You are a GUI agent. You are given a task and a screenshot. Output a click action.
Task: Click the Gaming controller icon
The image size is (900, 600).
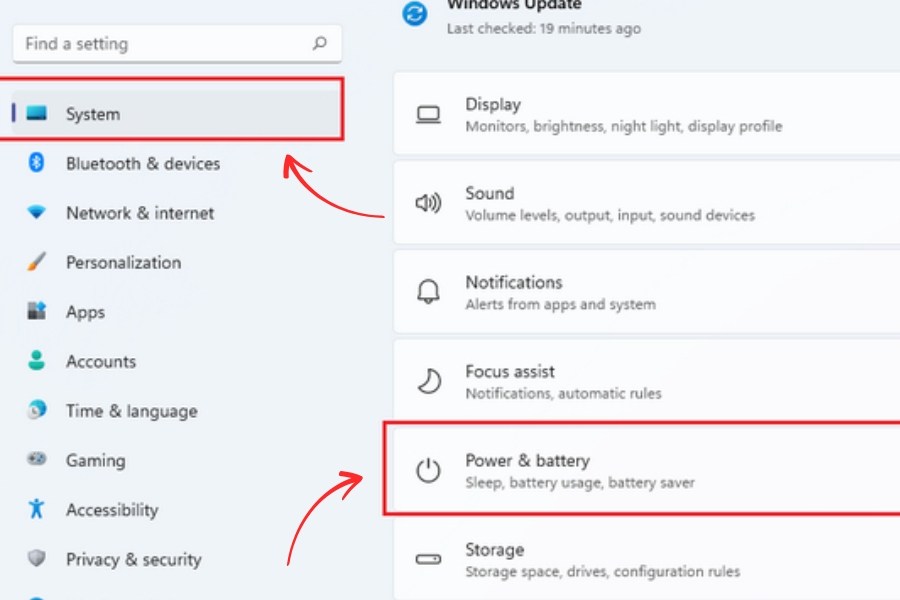37,460
